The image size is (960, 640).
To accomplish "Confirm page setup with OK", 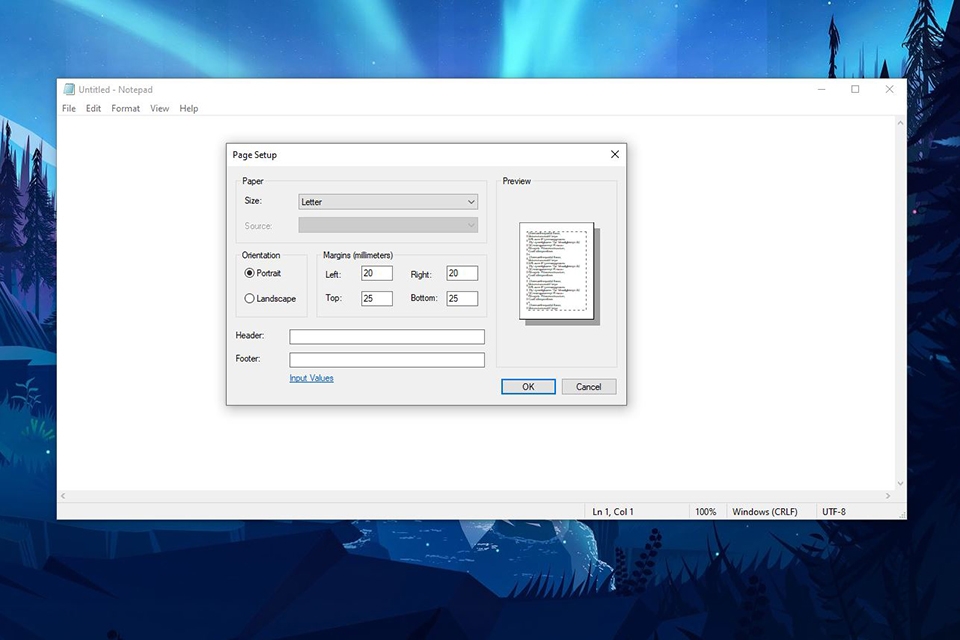I will [527, 387].
